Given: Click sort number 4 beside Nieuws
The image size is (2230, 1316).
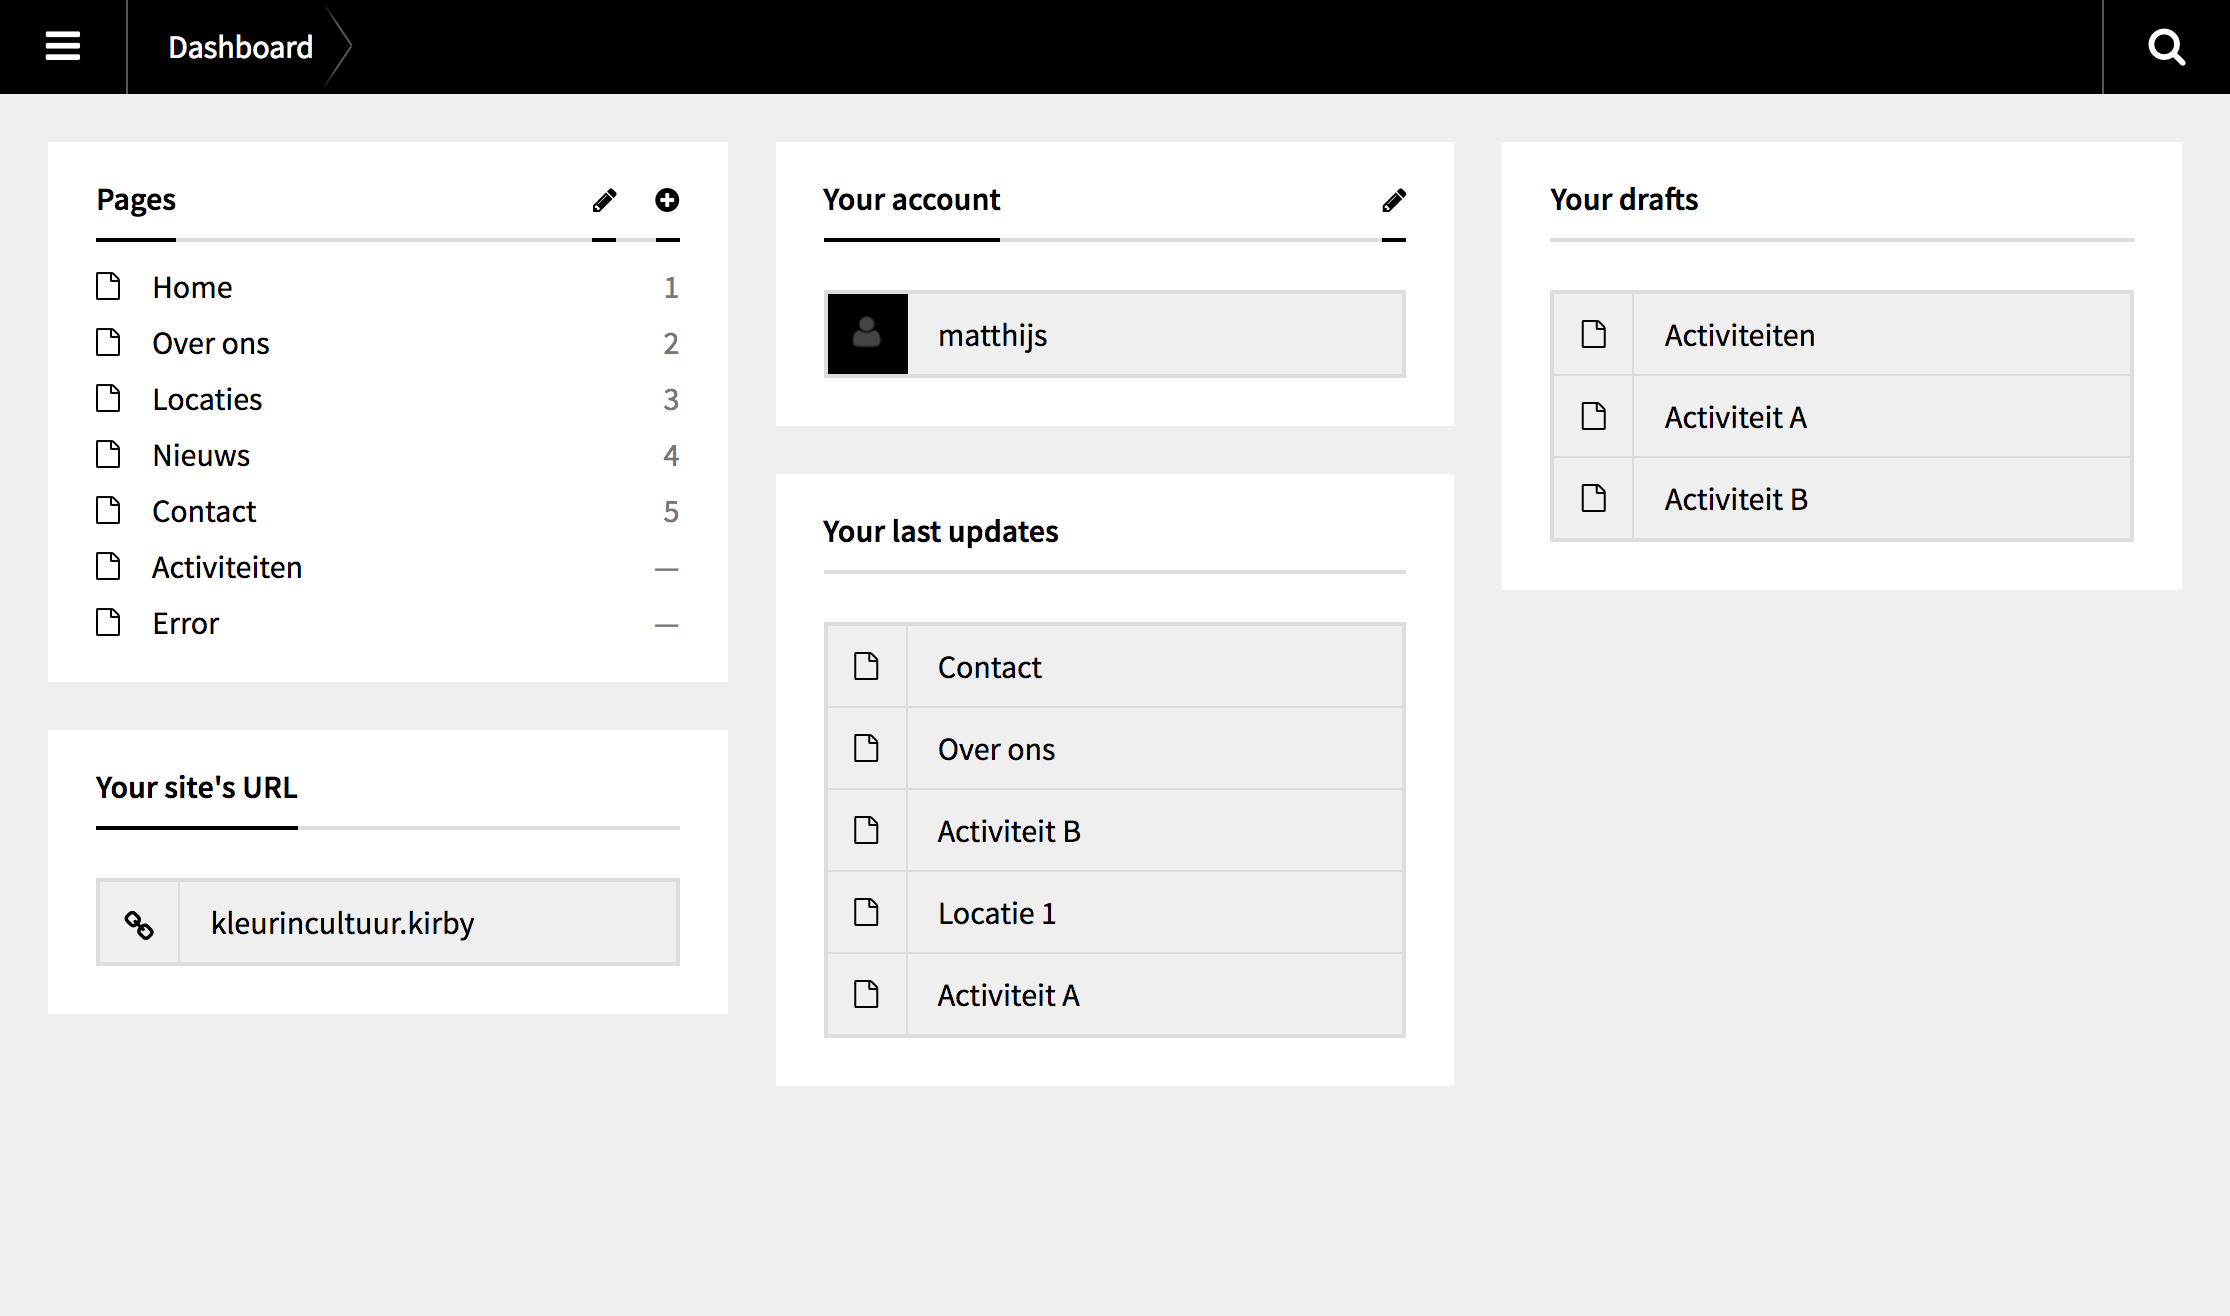Looking at the screenshot, I should (x=671, y=456).
